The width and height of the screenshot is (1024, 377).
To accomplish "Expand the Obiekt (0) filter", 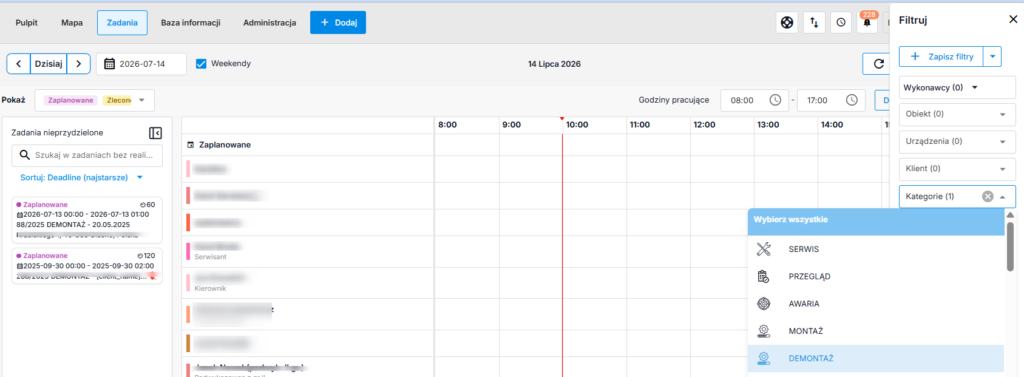I will [x=957, y=114].
